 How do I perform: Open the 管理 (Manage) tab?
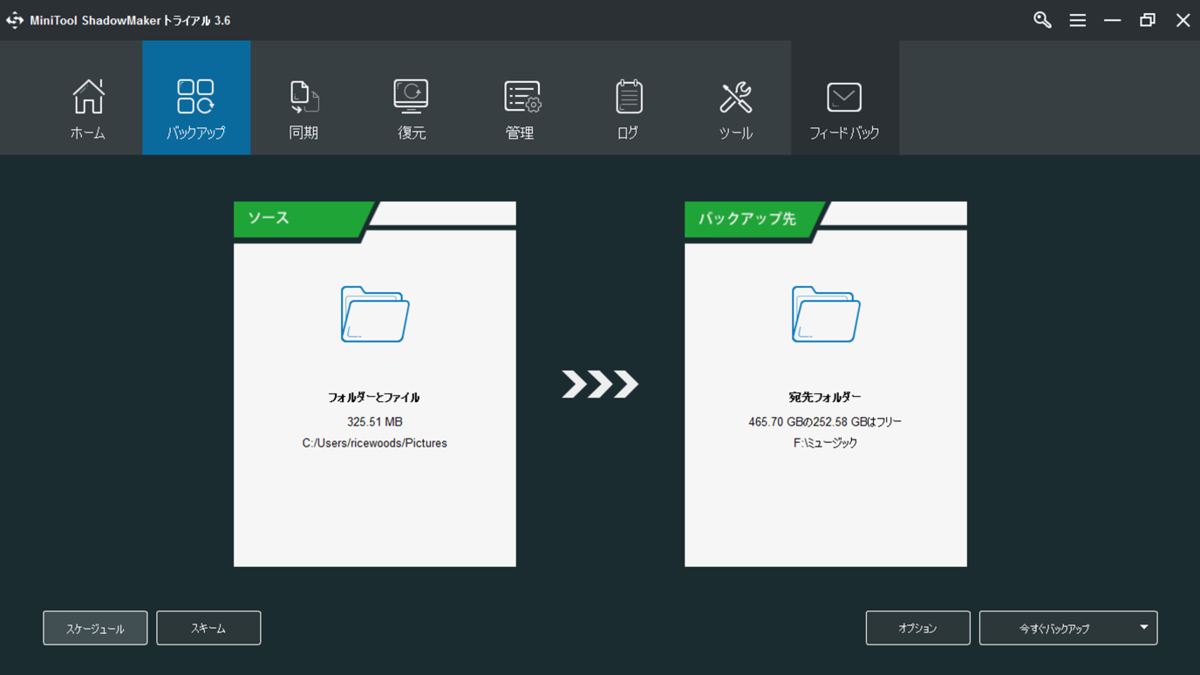pos(520,98)
